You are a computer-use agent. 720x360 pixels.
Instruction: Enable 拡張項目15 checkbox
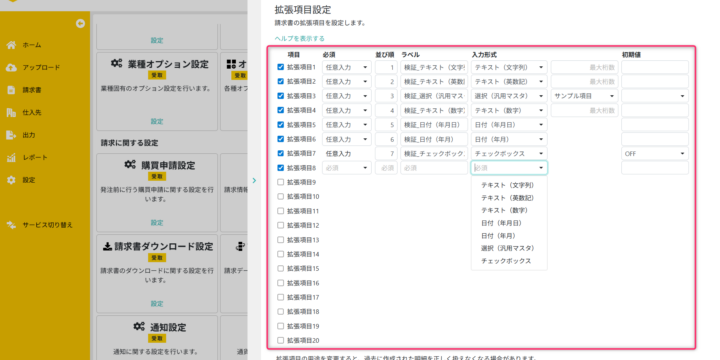281,268
